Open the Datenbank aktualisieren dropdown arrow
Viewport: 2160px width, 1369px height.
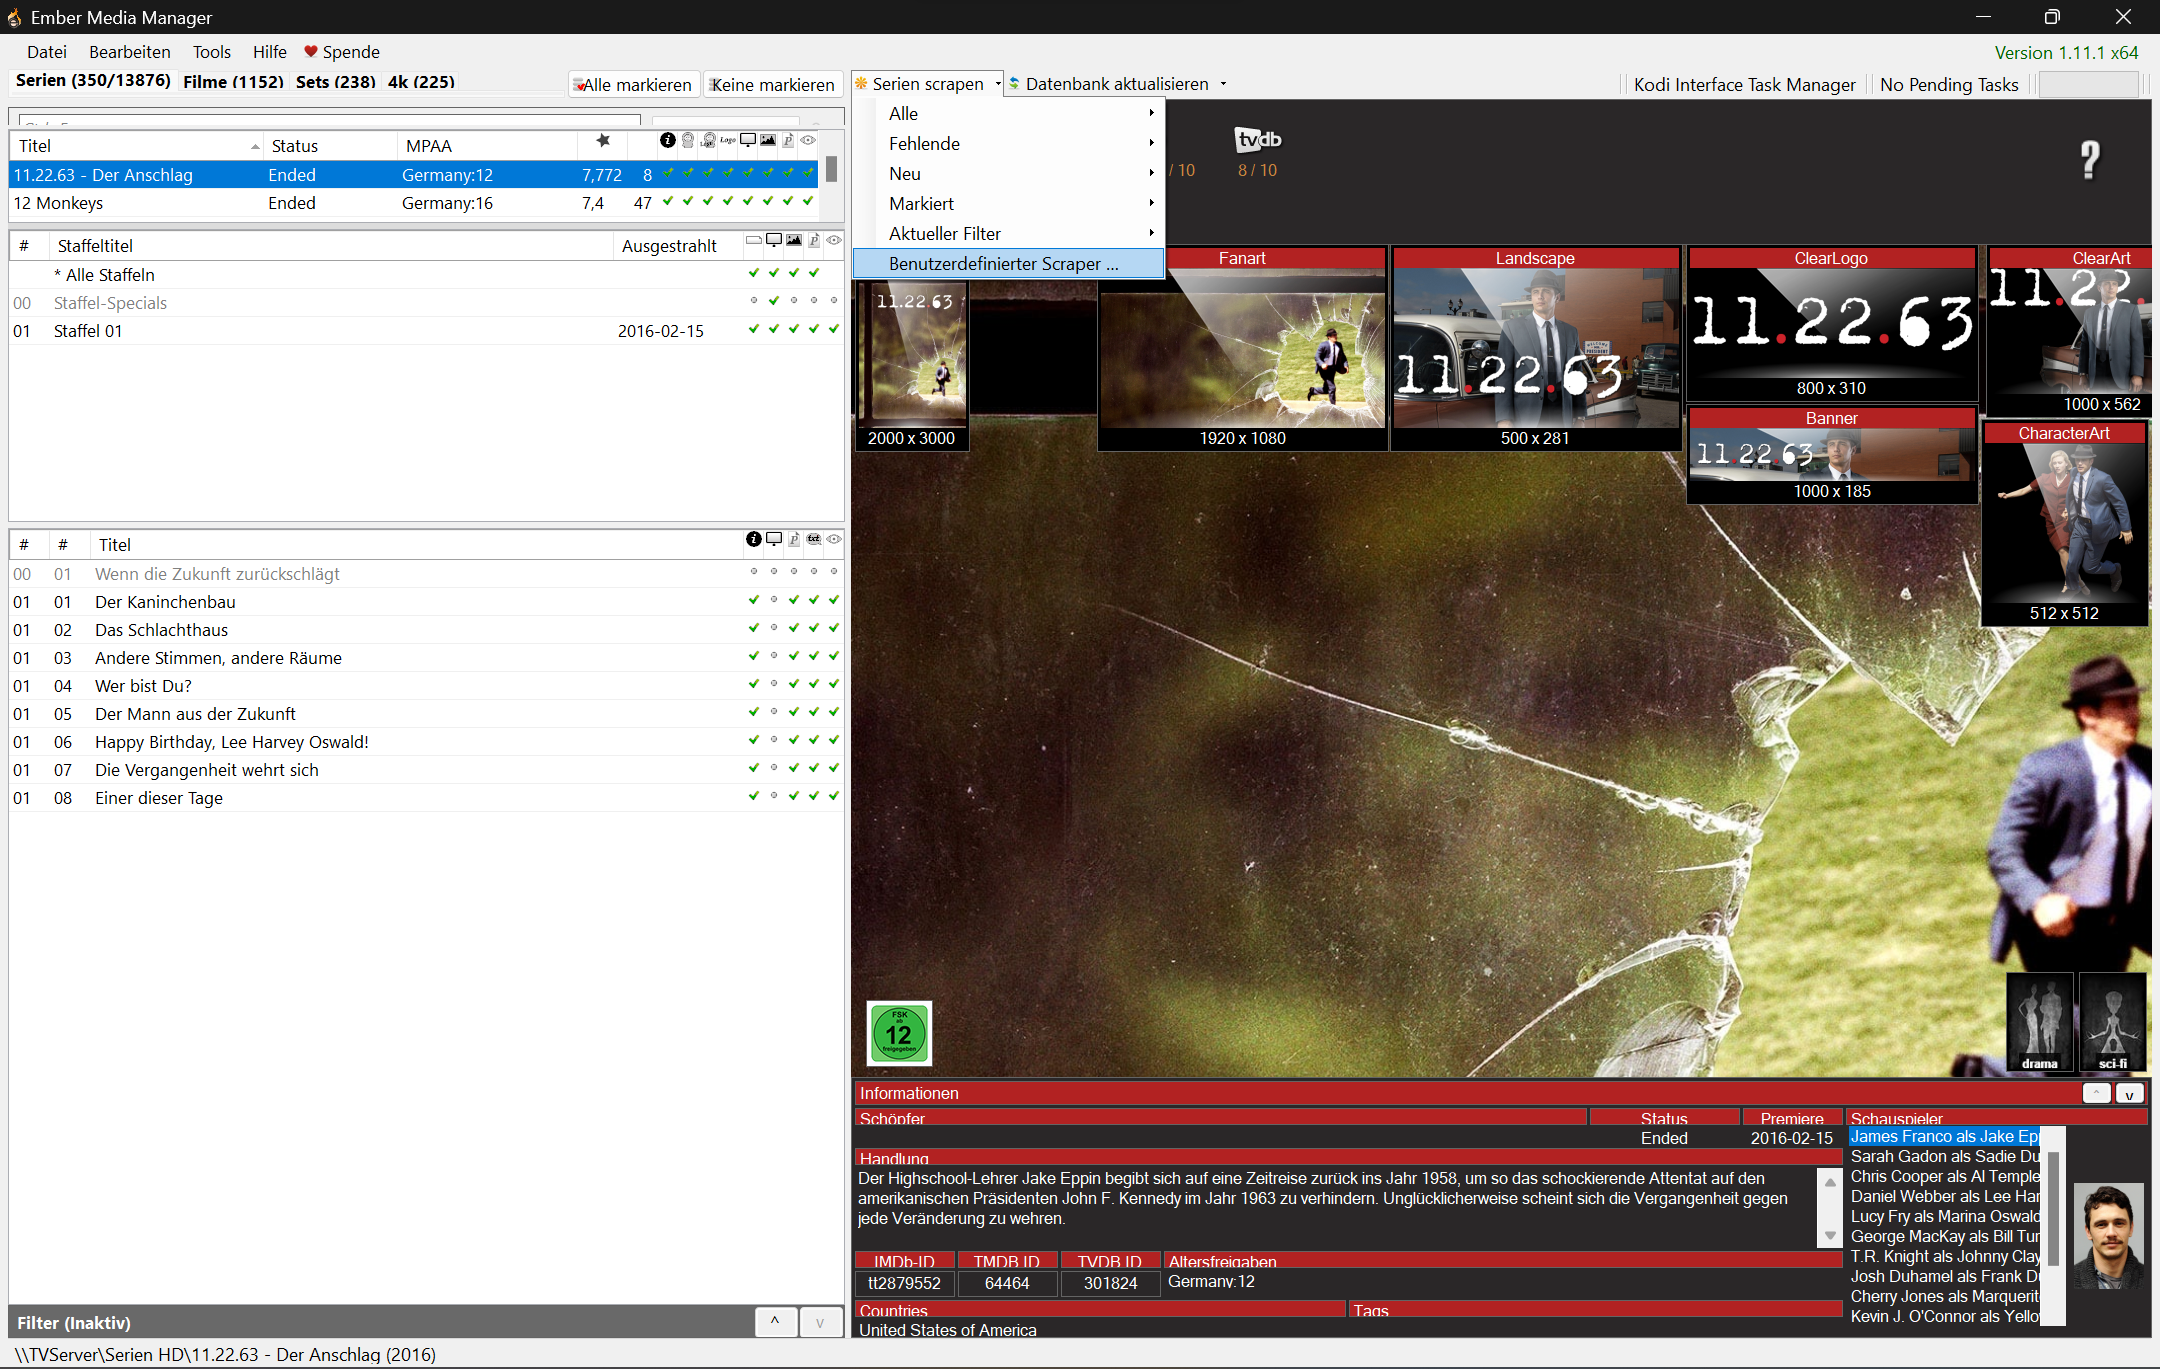1223,84
